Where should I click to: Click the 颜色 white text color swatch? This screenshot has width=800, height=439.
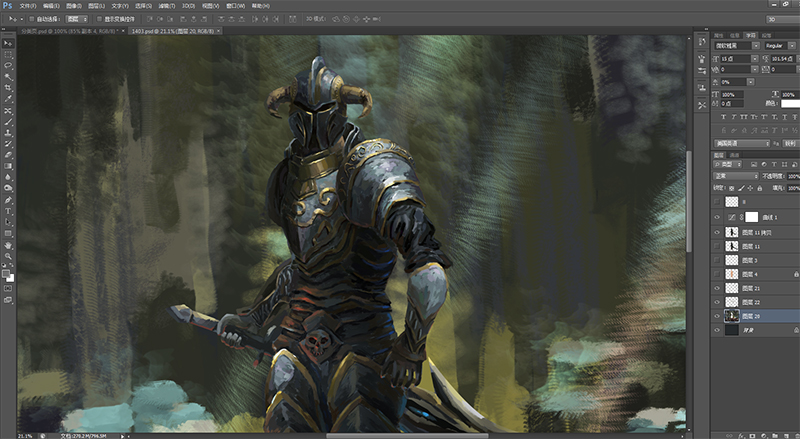pyautogui.click(x=790, y=104)
